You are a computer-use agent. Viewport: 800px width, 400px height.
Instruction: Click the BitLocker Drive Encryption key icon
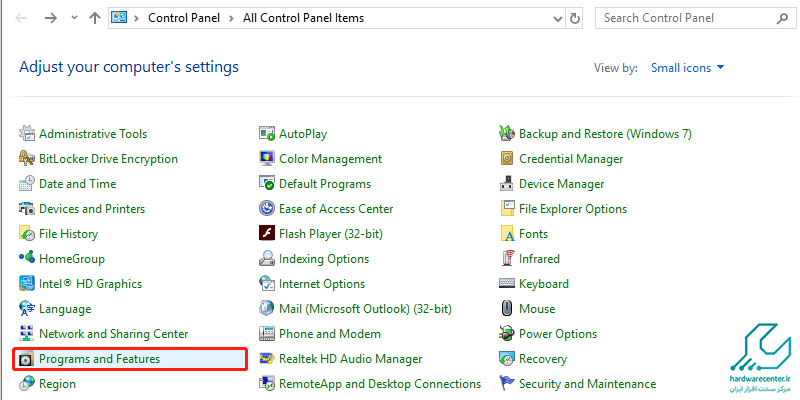27,159
